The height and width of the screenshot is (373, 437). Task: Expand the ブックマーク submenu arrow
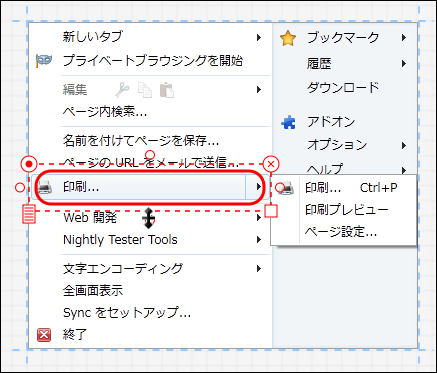[x=404, y=37]
